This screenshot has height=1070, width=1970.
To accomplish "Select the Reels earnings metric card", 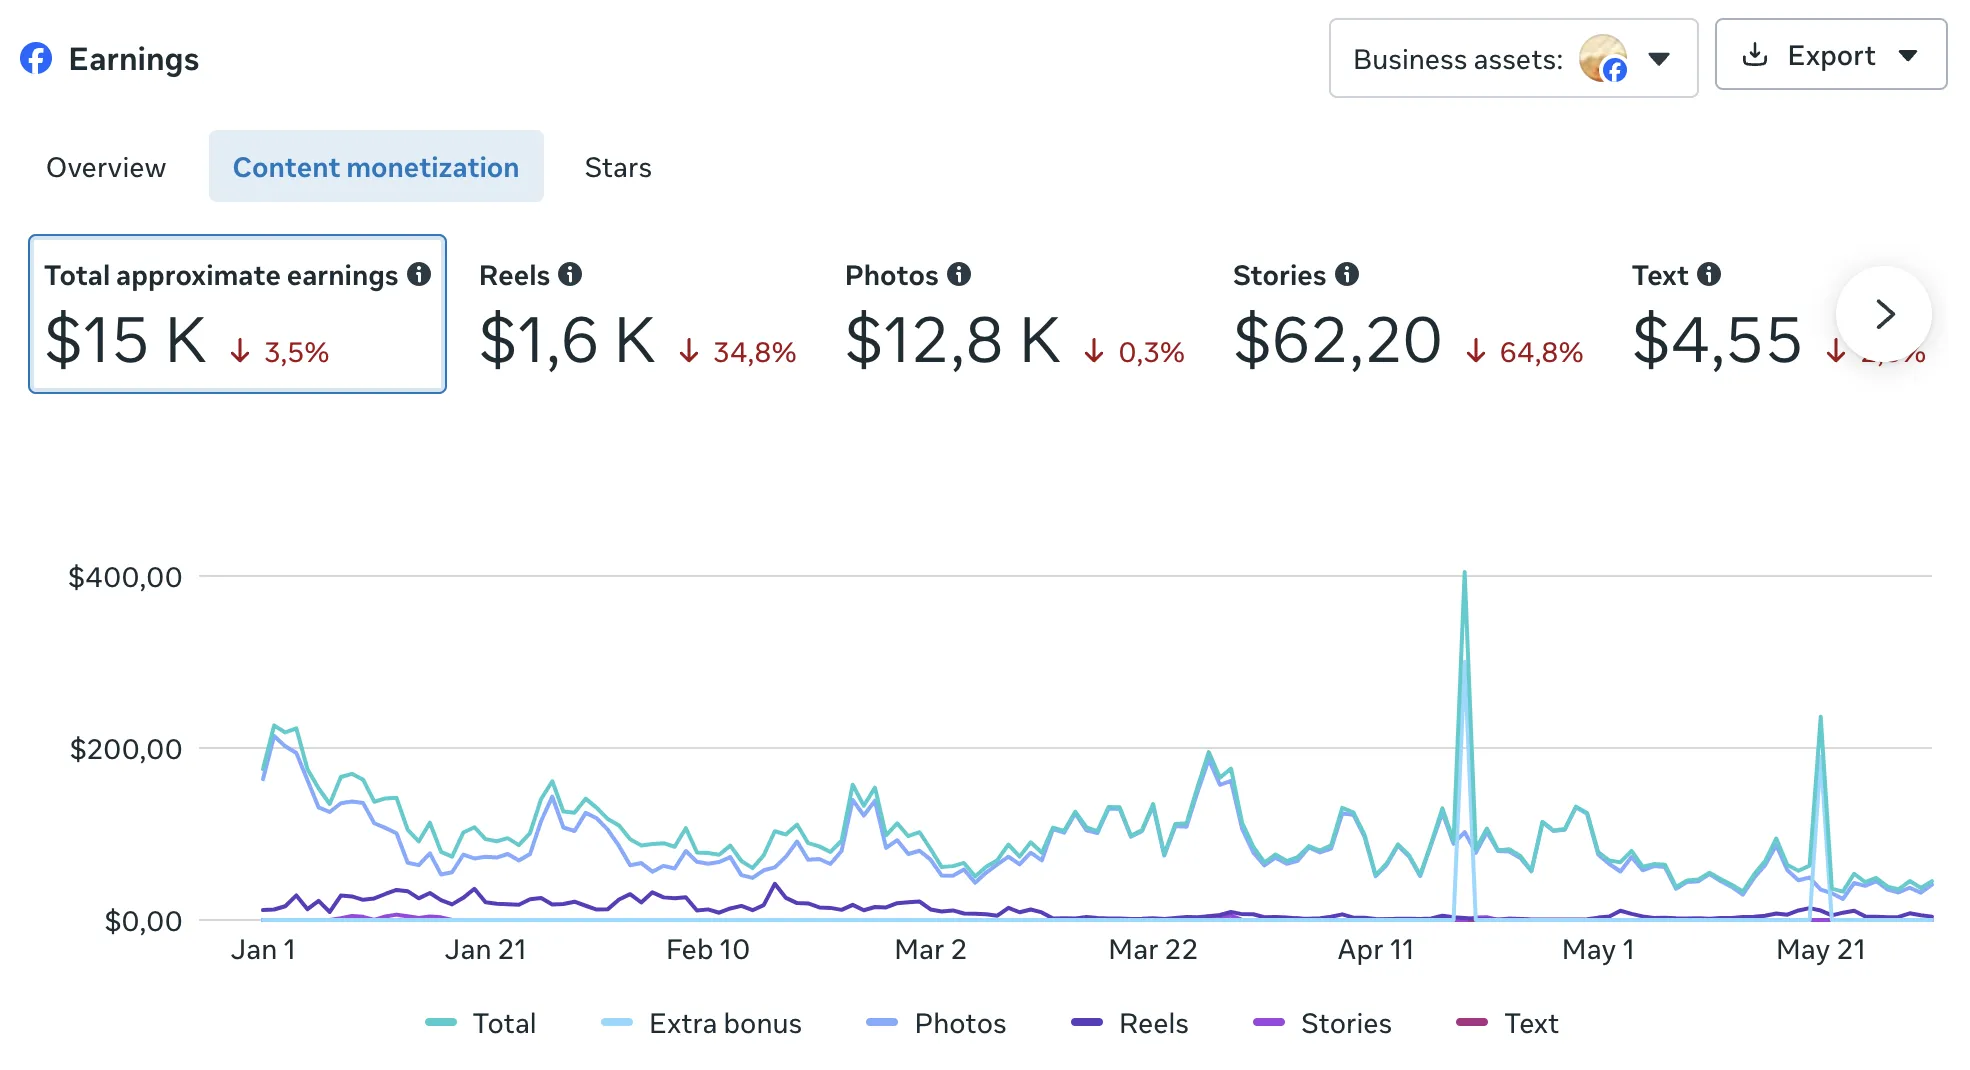I will [x=638, y=314].
